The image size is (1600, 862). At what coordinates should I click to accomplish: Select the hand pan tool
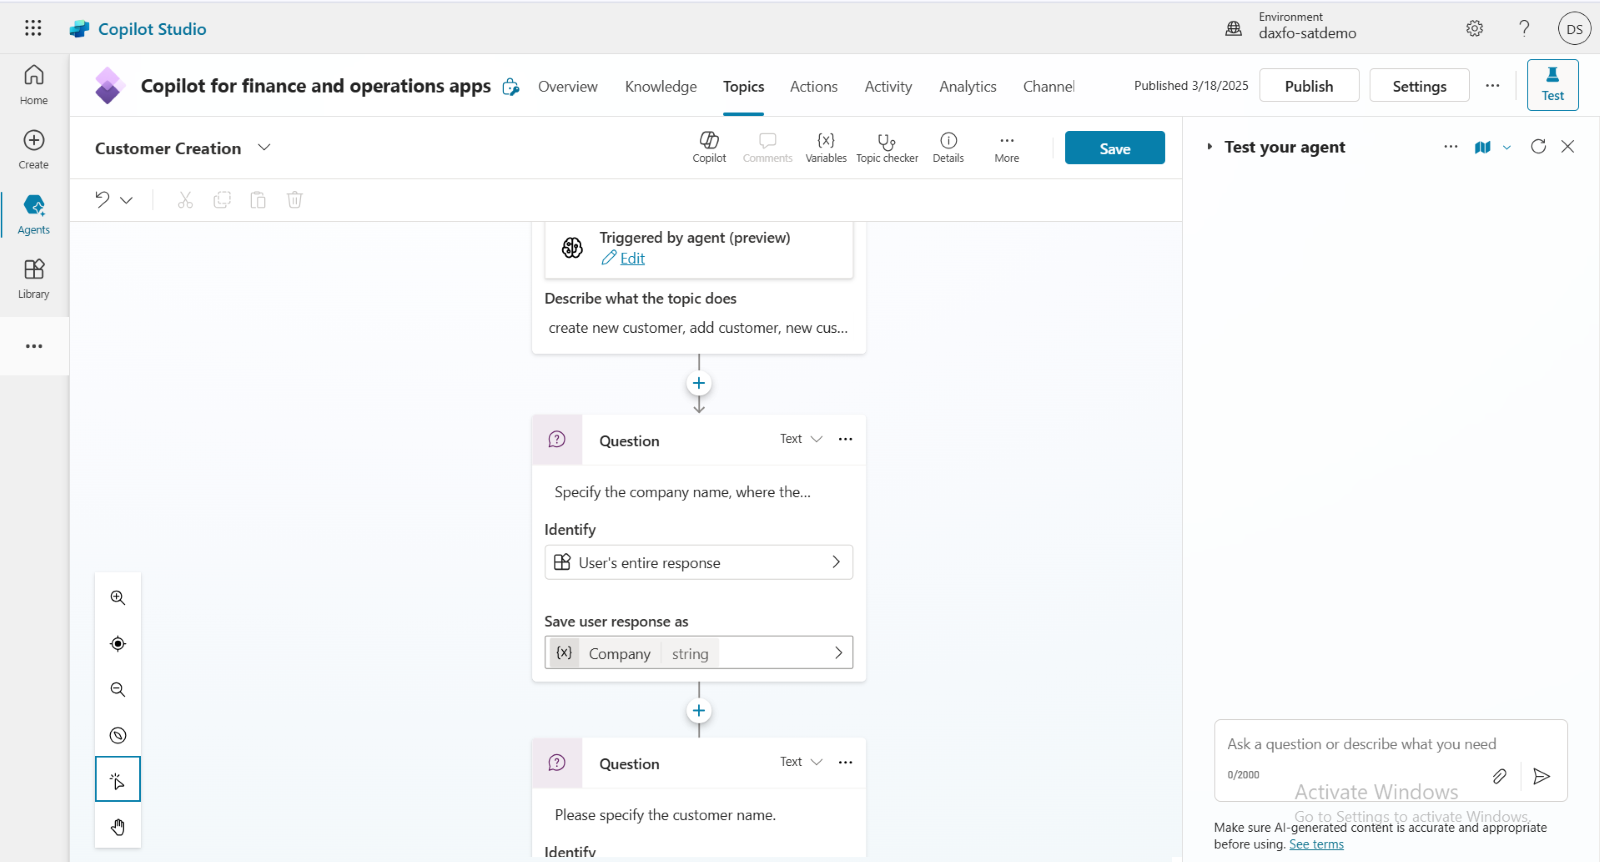(x=118, y=827)
